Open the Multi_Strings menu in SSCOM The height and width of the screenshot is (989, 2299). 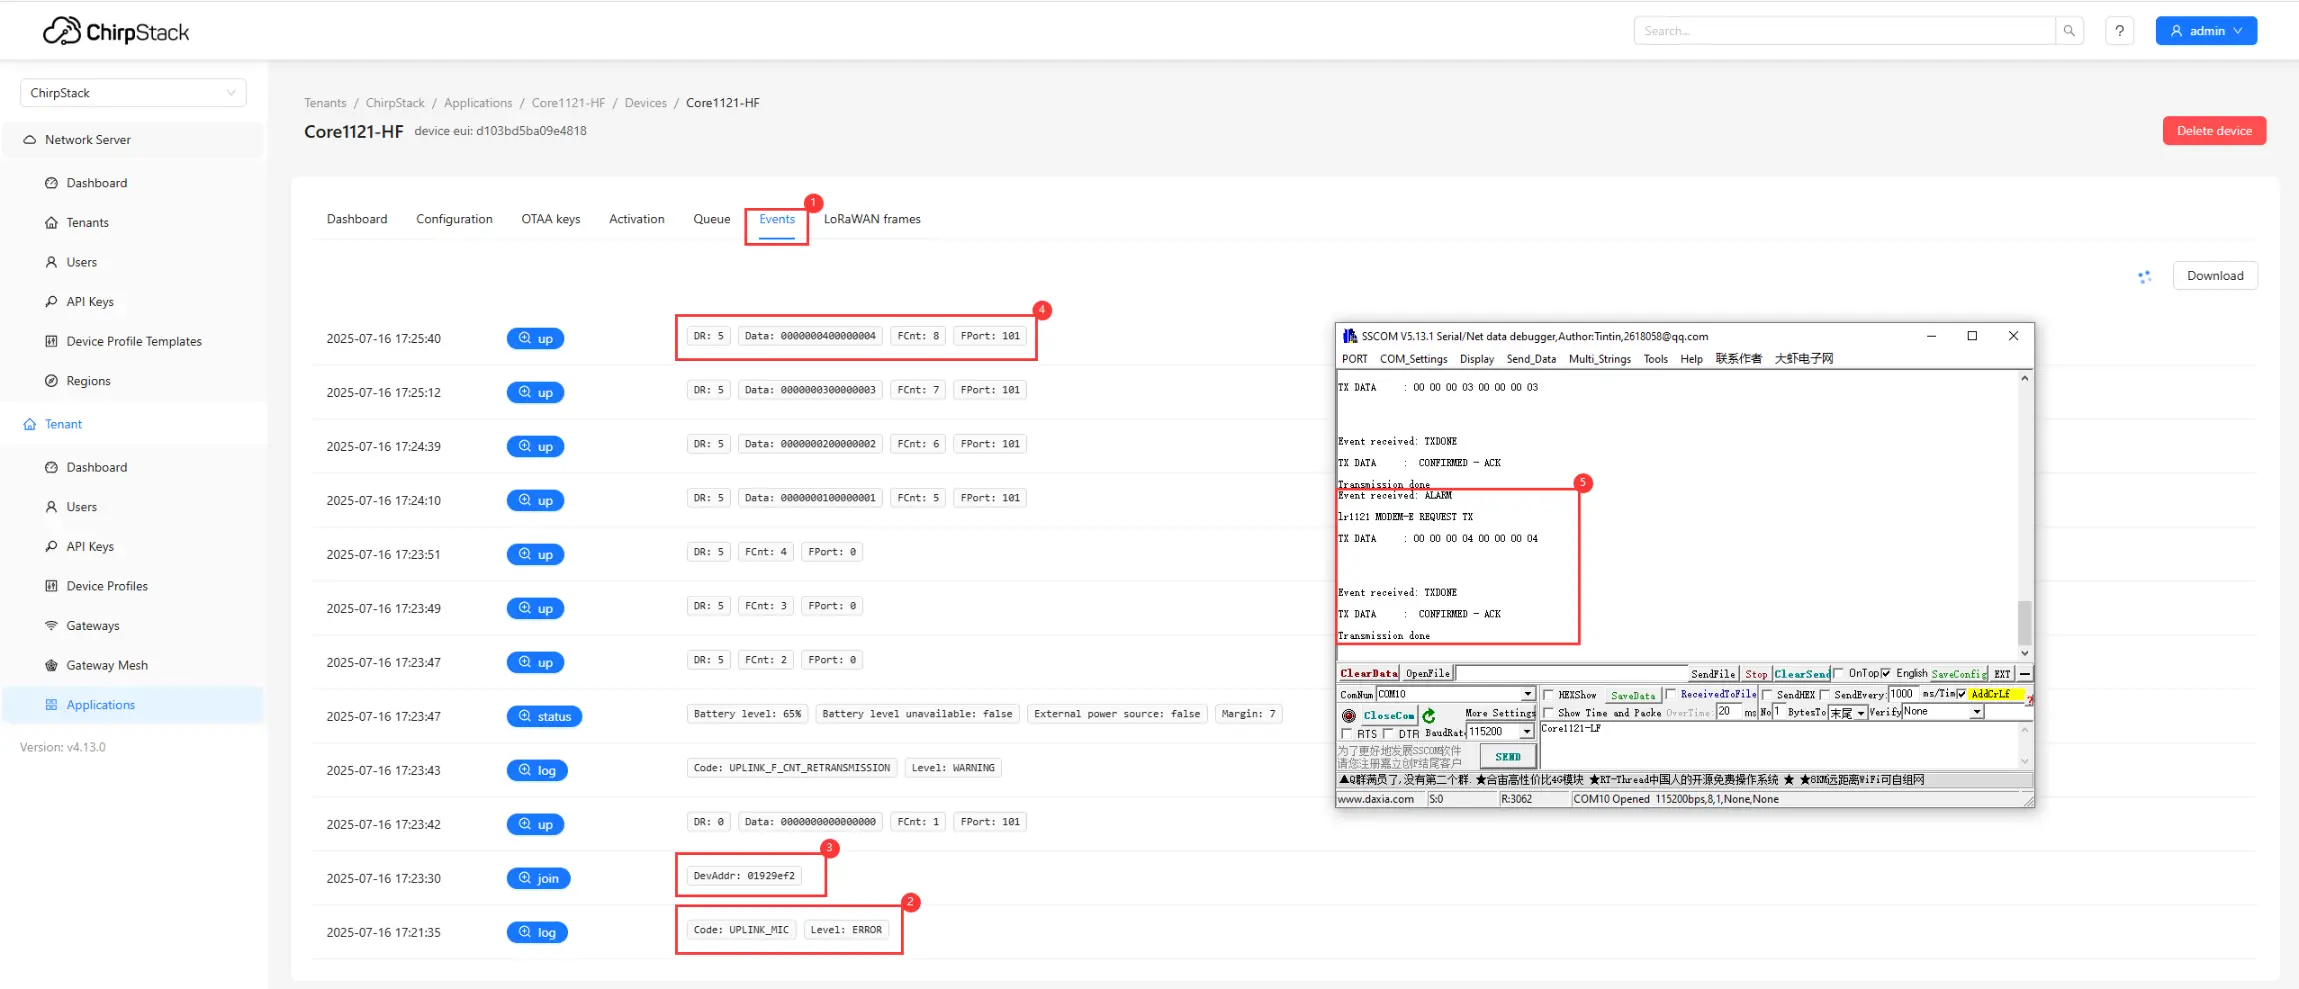[x=1599, y=359]
